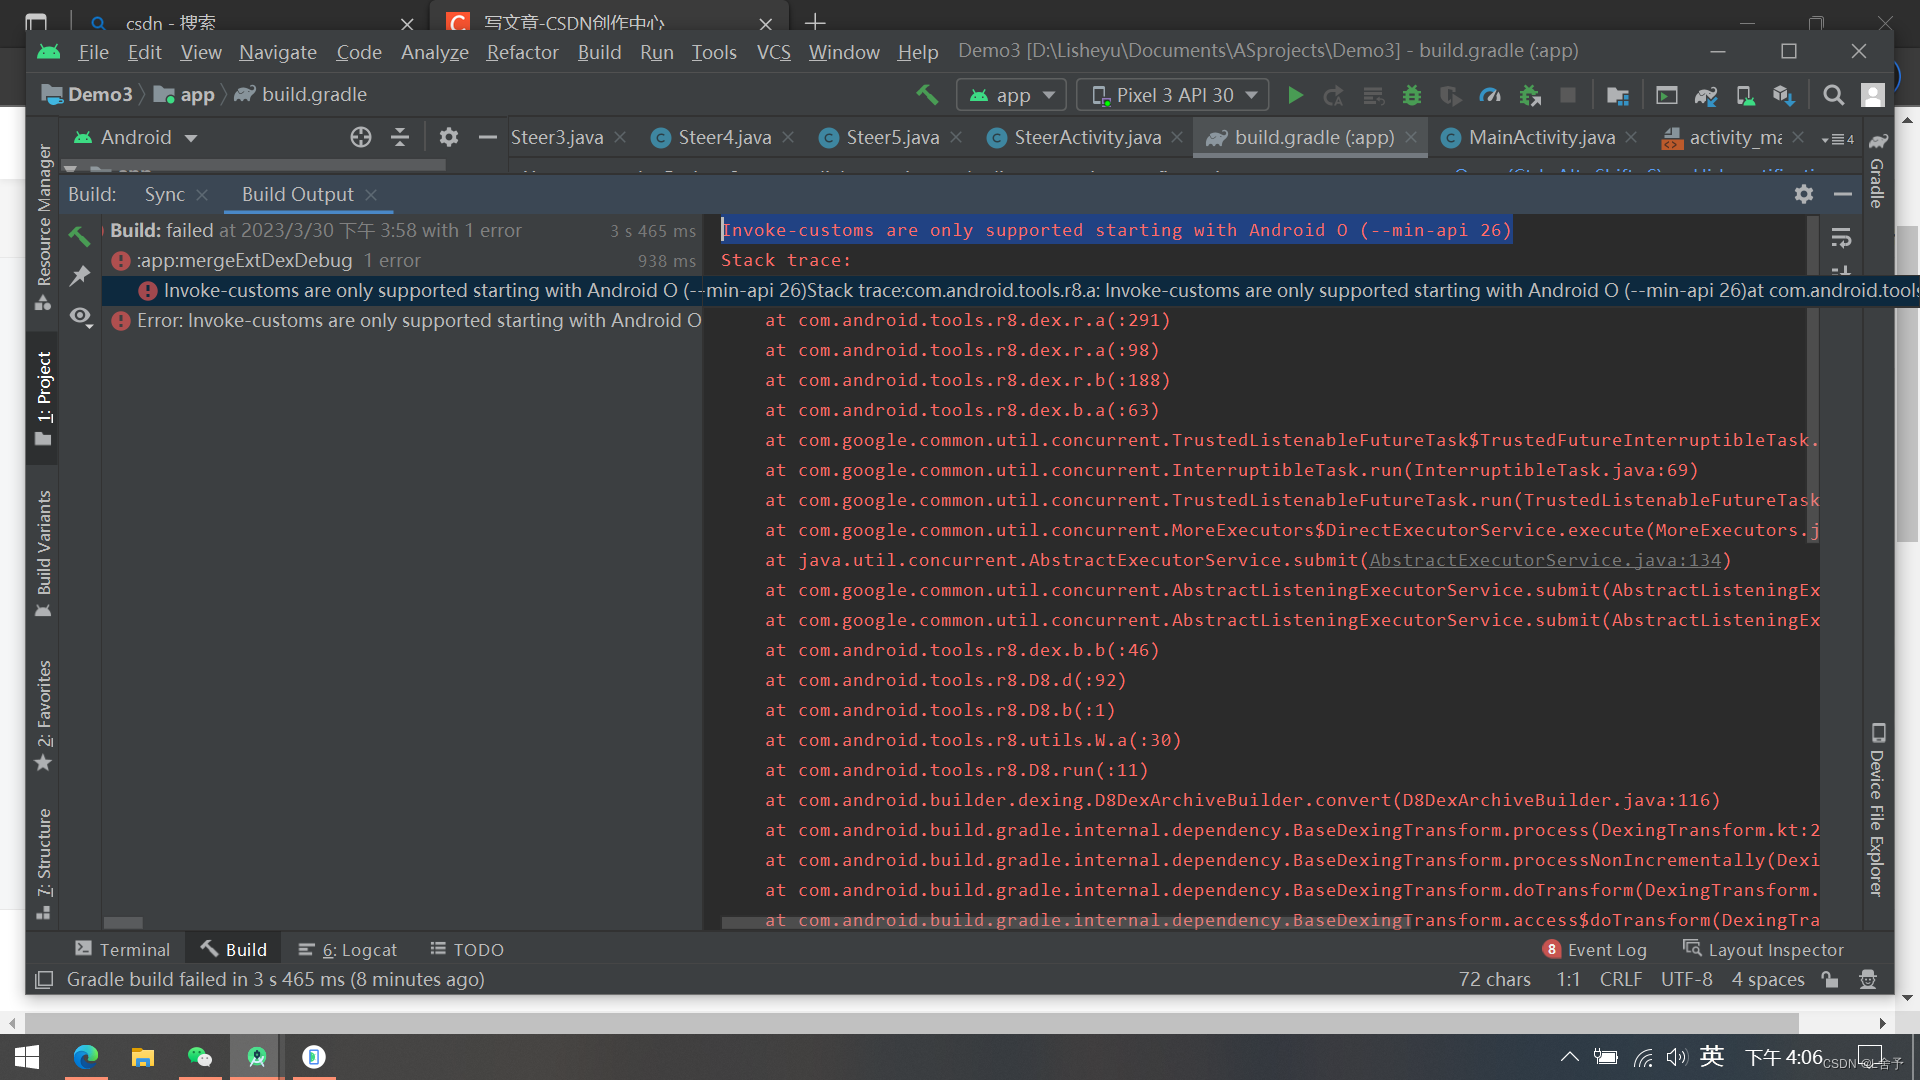The height and width of the screenshot is (1080, 1920).
Task: Run the app using the green Run icon
Action: (1295, 95)
